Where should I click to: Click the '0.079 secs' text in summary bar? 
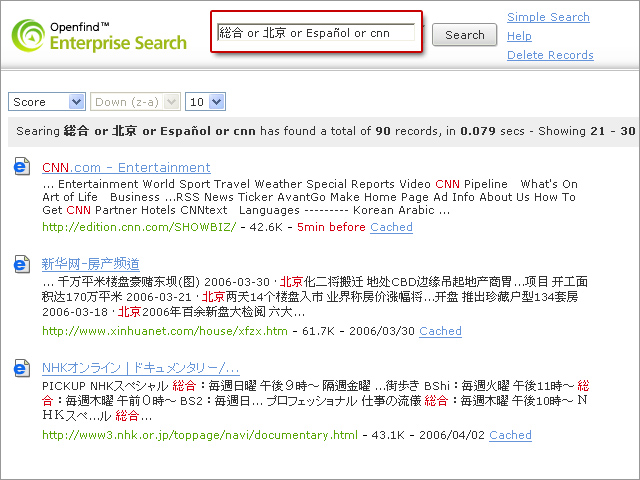(x=492, y=131)
